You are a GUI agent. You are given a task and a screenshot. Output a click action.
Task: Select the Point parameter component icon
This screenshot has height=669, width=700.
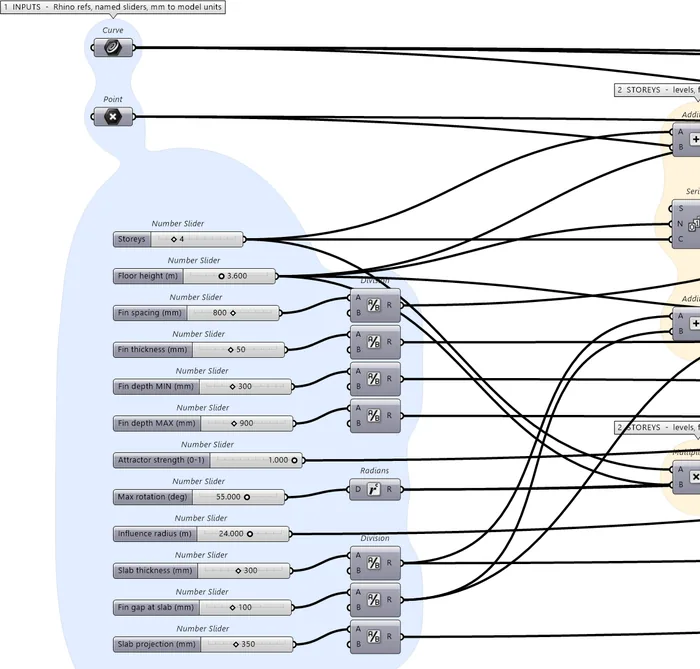tap(113, 116)
